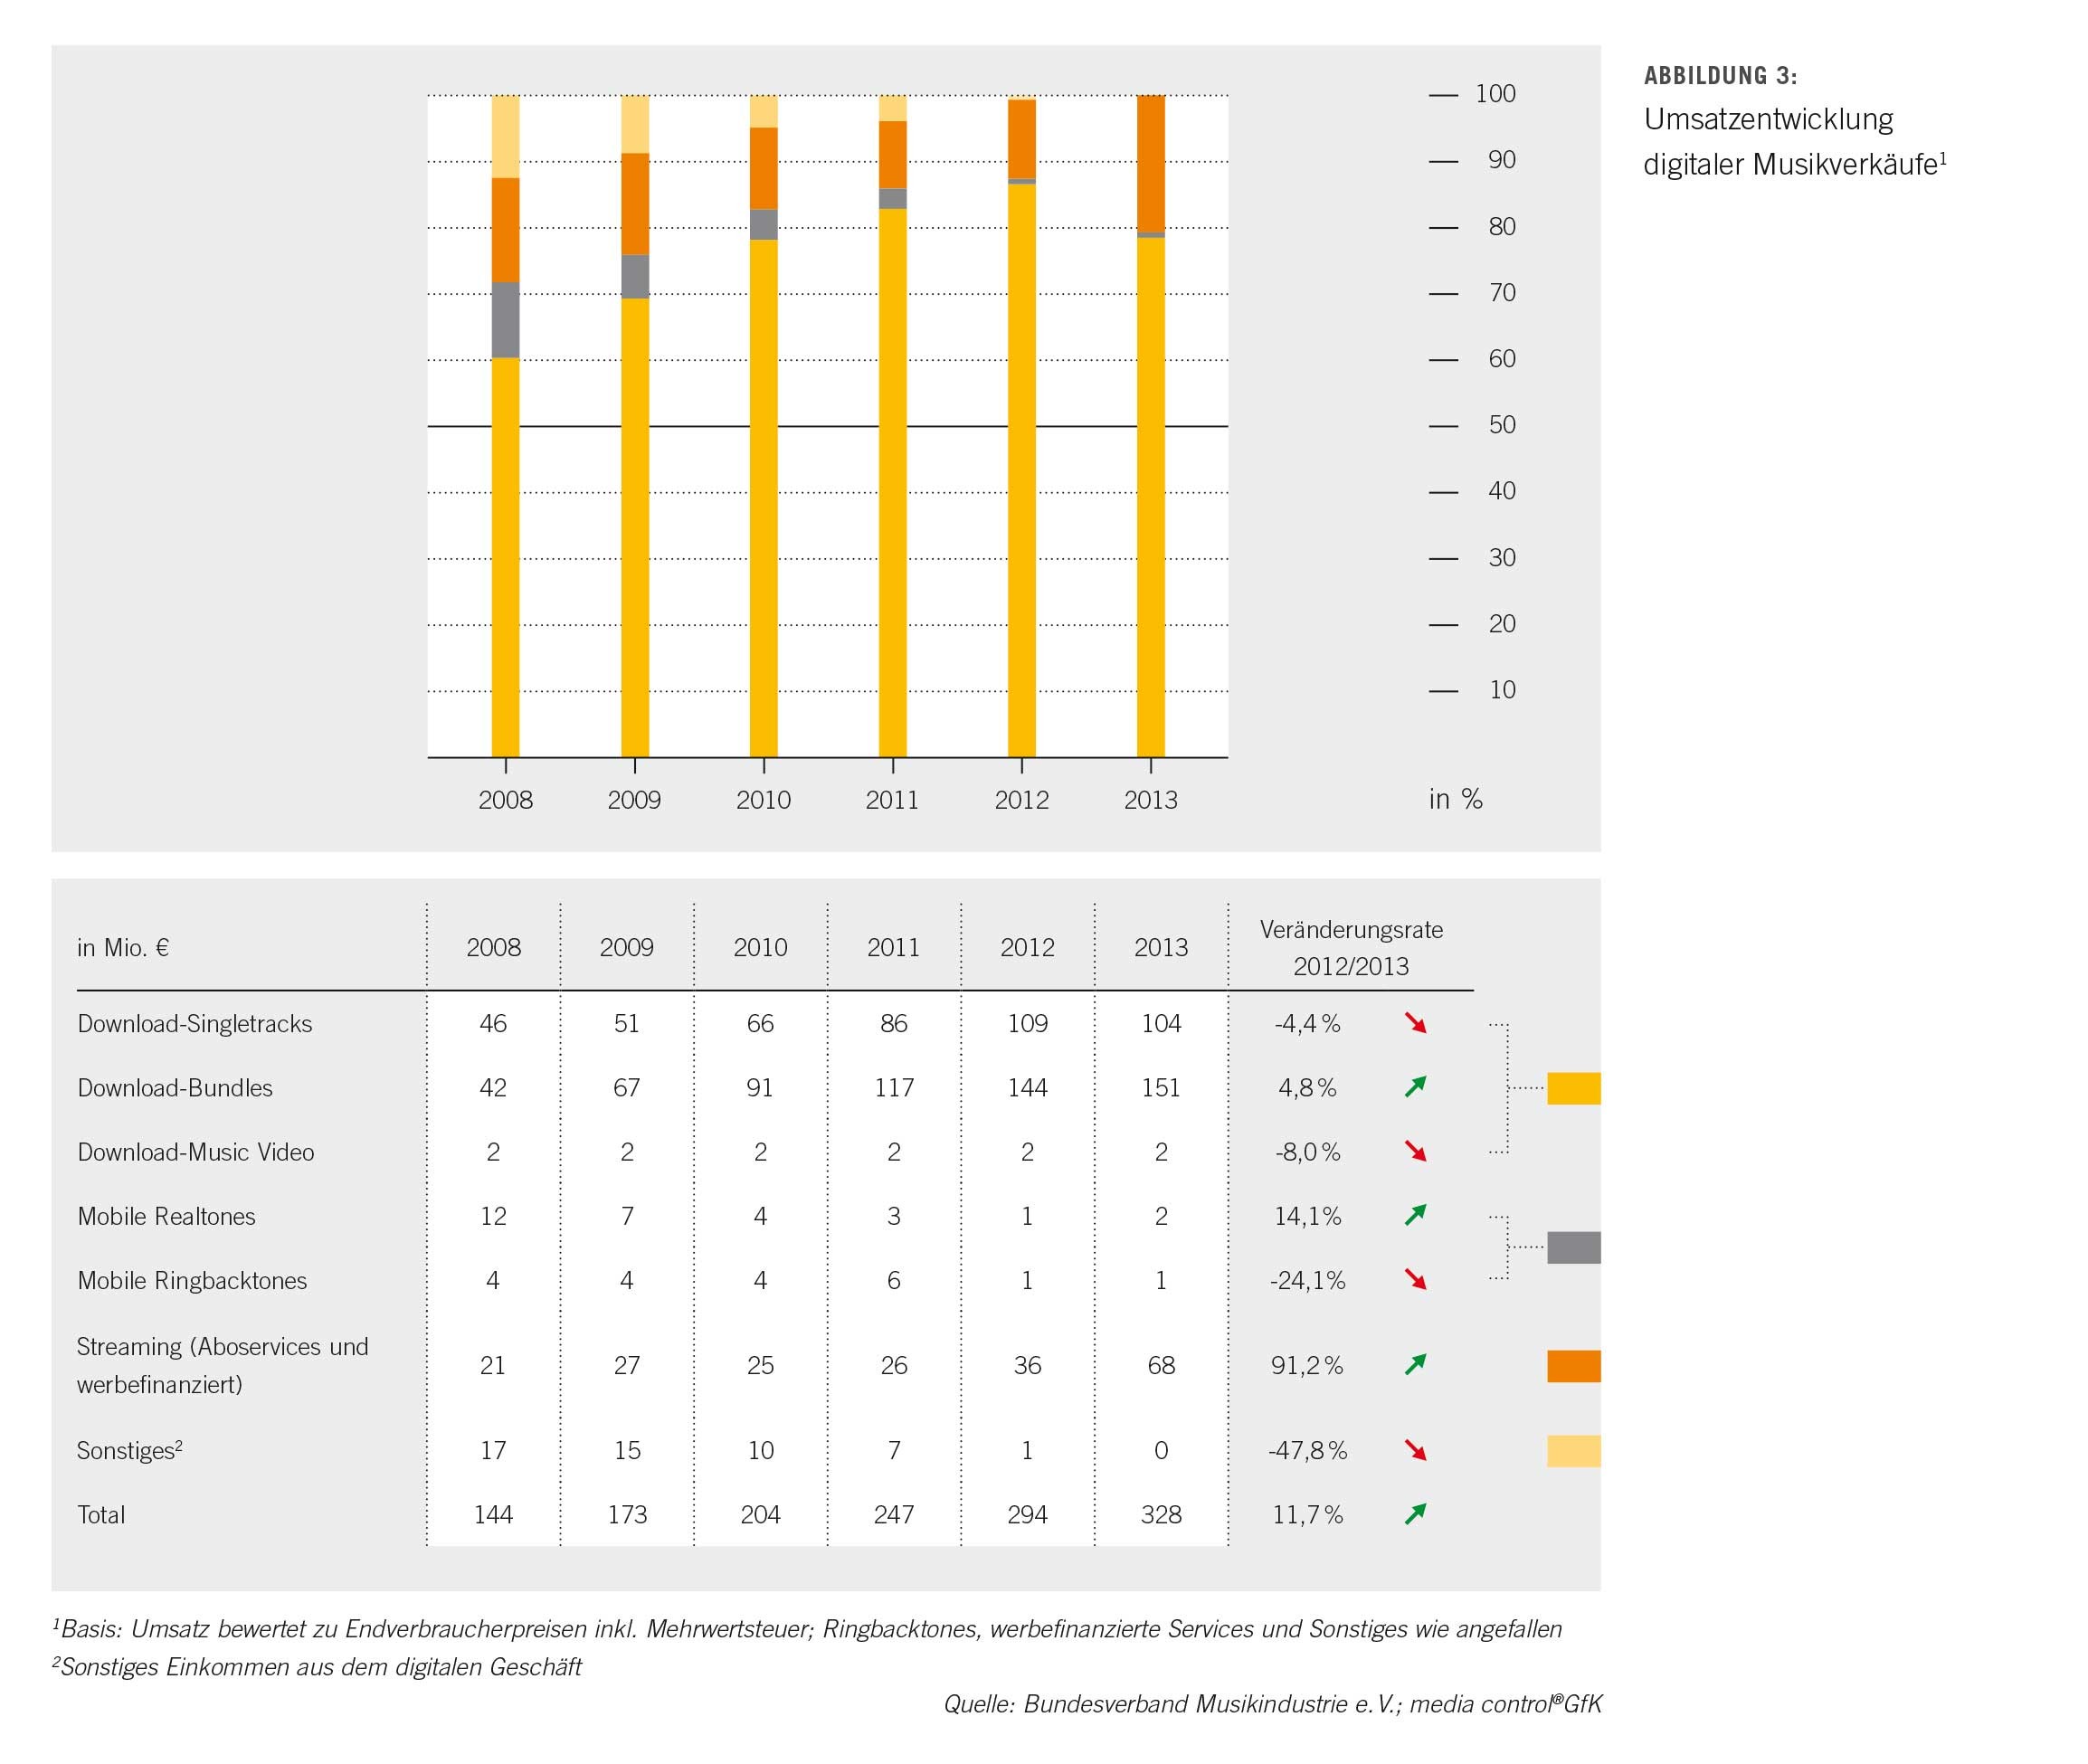
Task: Click the gray segment of 2009 bar
Action: pos(635,277)
